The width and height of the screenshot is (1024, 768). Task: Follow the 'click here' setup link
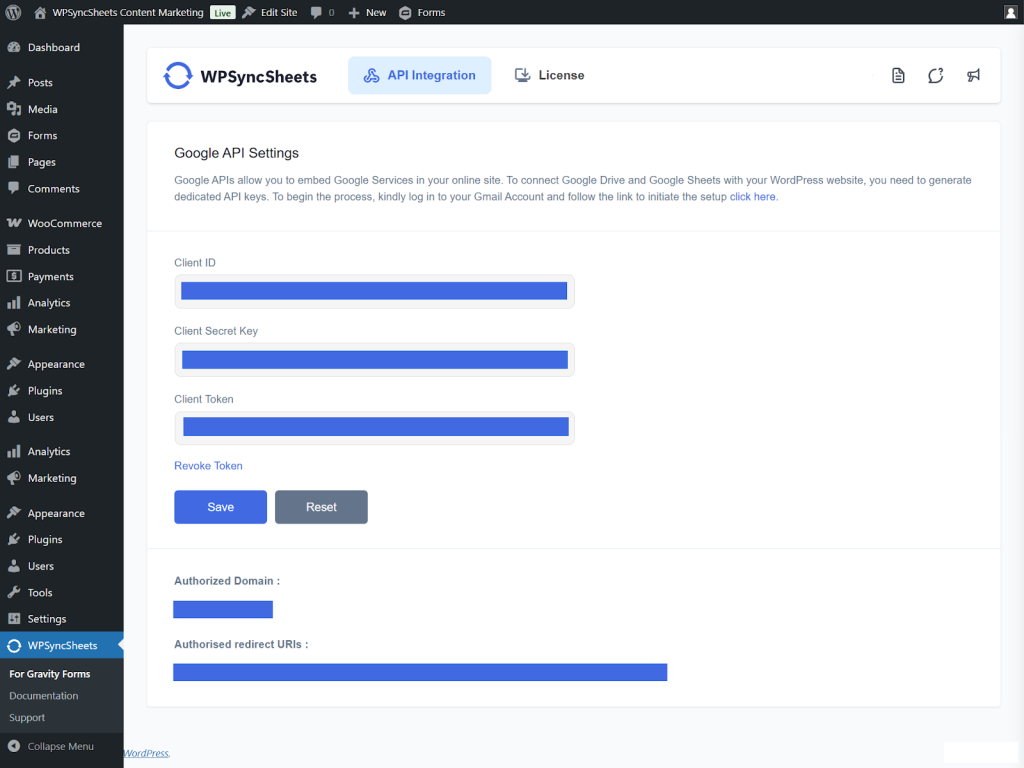tap(752, 197)
